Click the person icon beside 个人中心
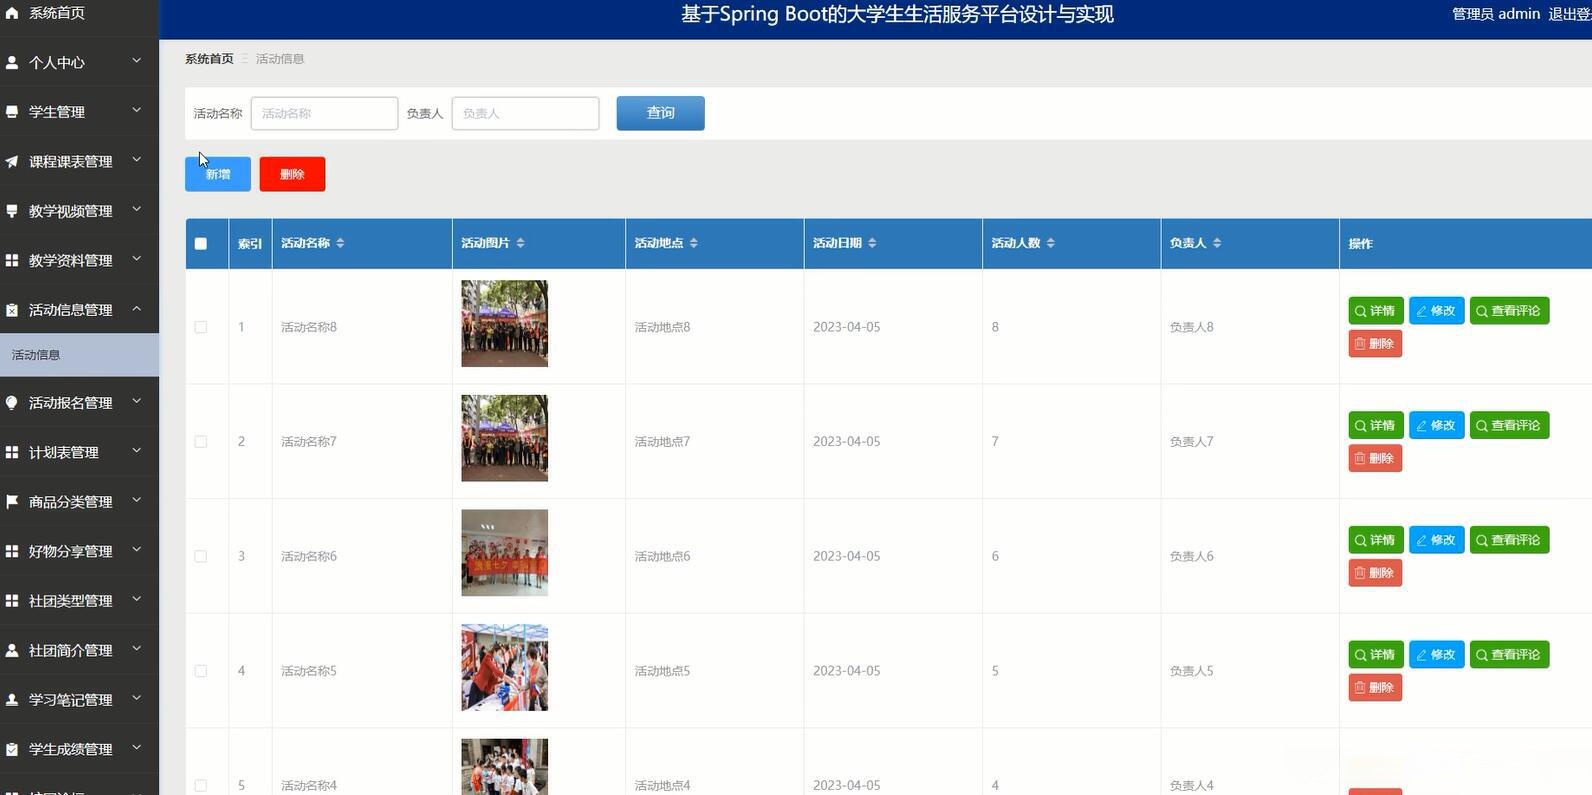1592x795 pixels. pyautogui.click(x=12, y=62)
